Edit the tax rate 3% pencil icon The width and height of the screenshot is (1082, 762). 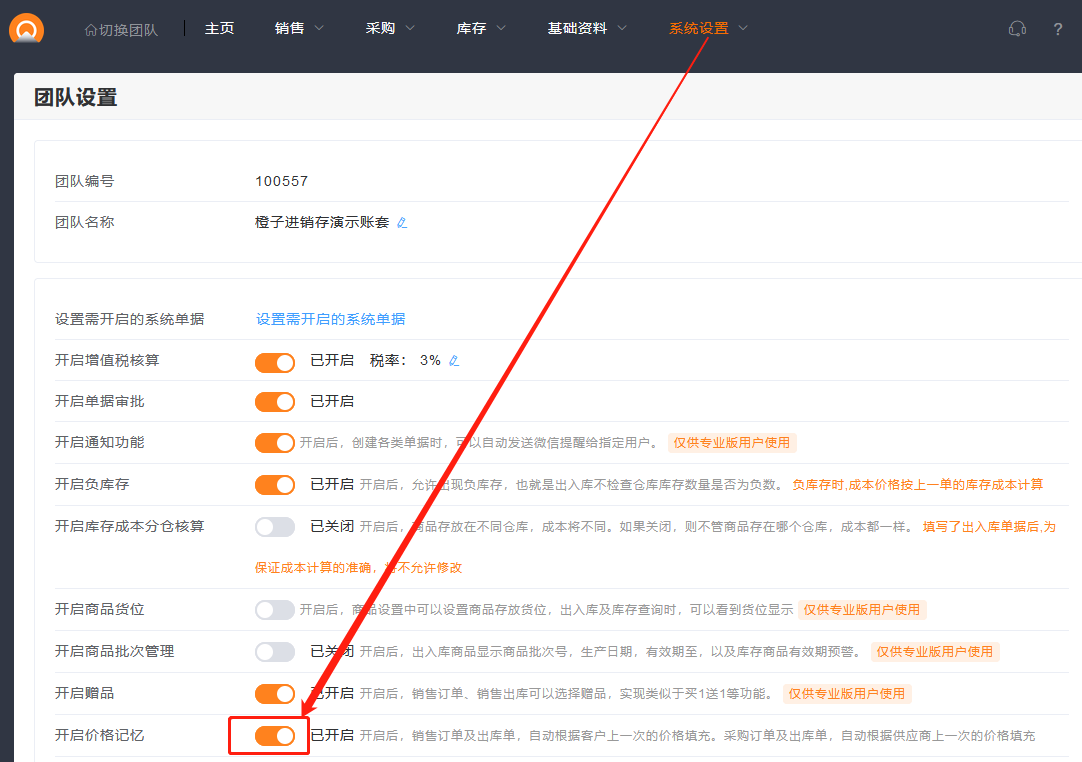tap(454, 361)
